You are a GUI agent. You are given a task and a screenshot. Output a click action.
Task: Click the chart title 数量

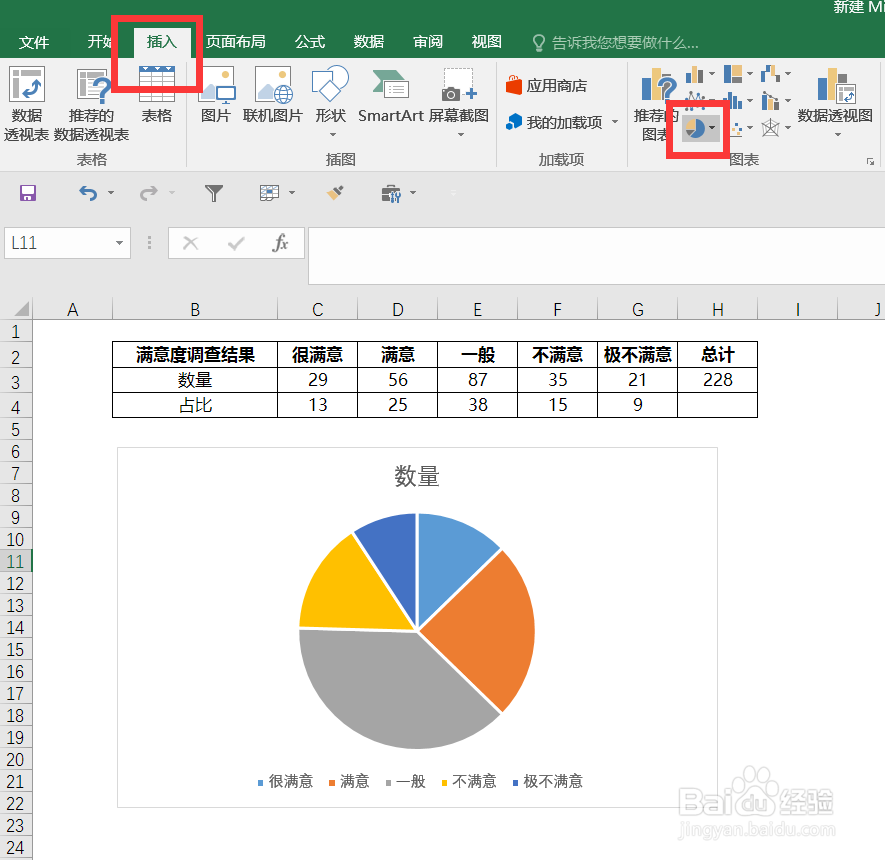(417, 476)
